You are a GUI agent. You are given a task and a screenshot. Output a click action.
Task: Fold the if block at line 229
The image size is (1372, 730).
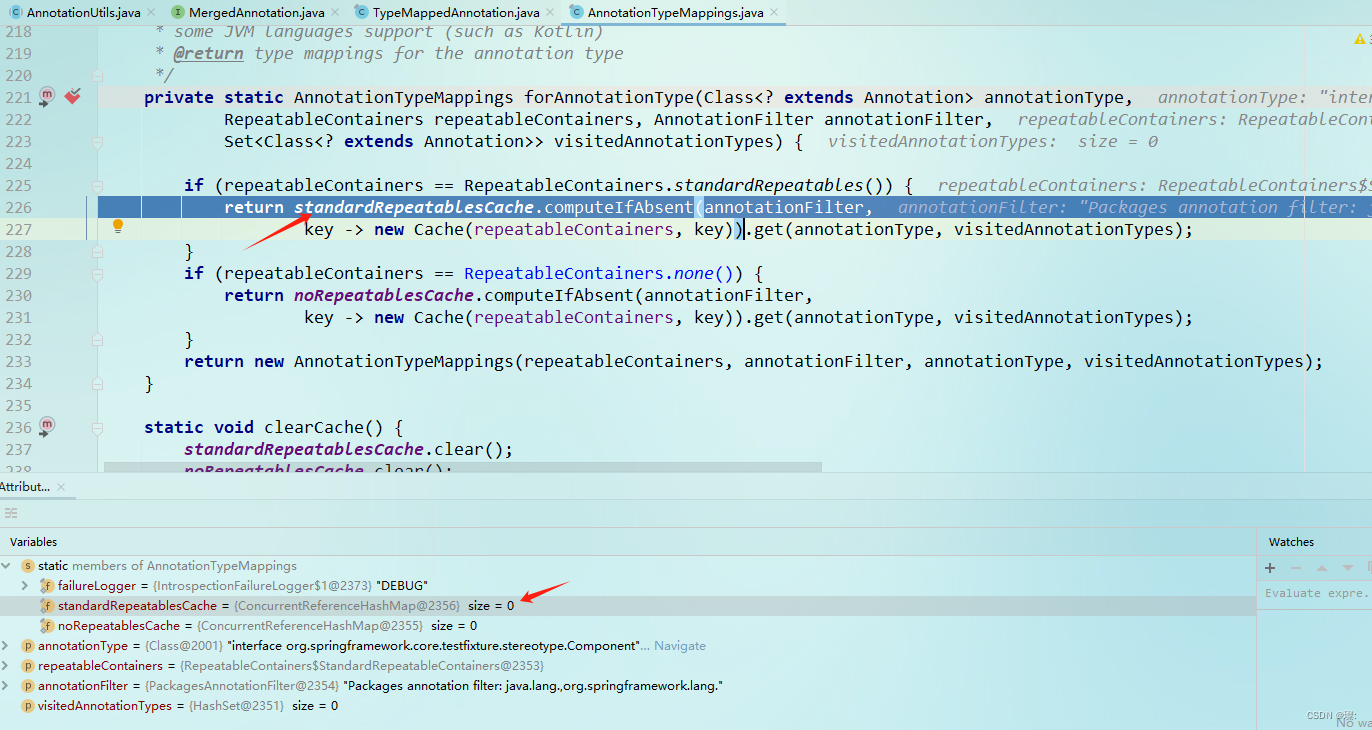click(x=97, y=274)
